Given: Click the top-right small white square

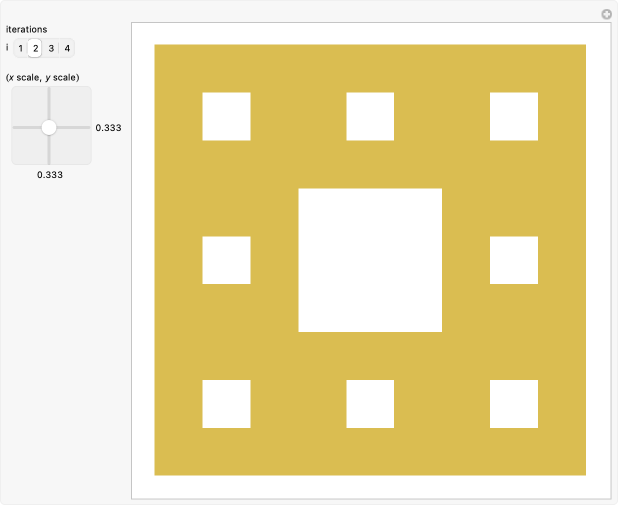Looking at the screenshot, I should 514,116.
